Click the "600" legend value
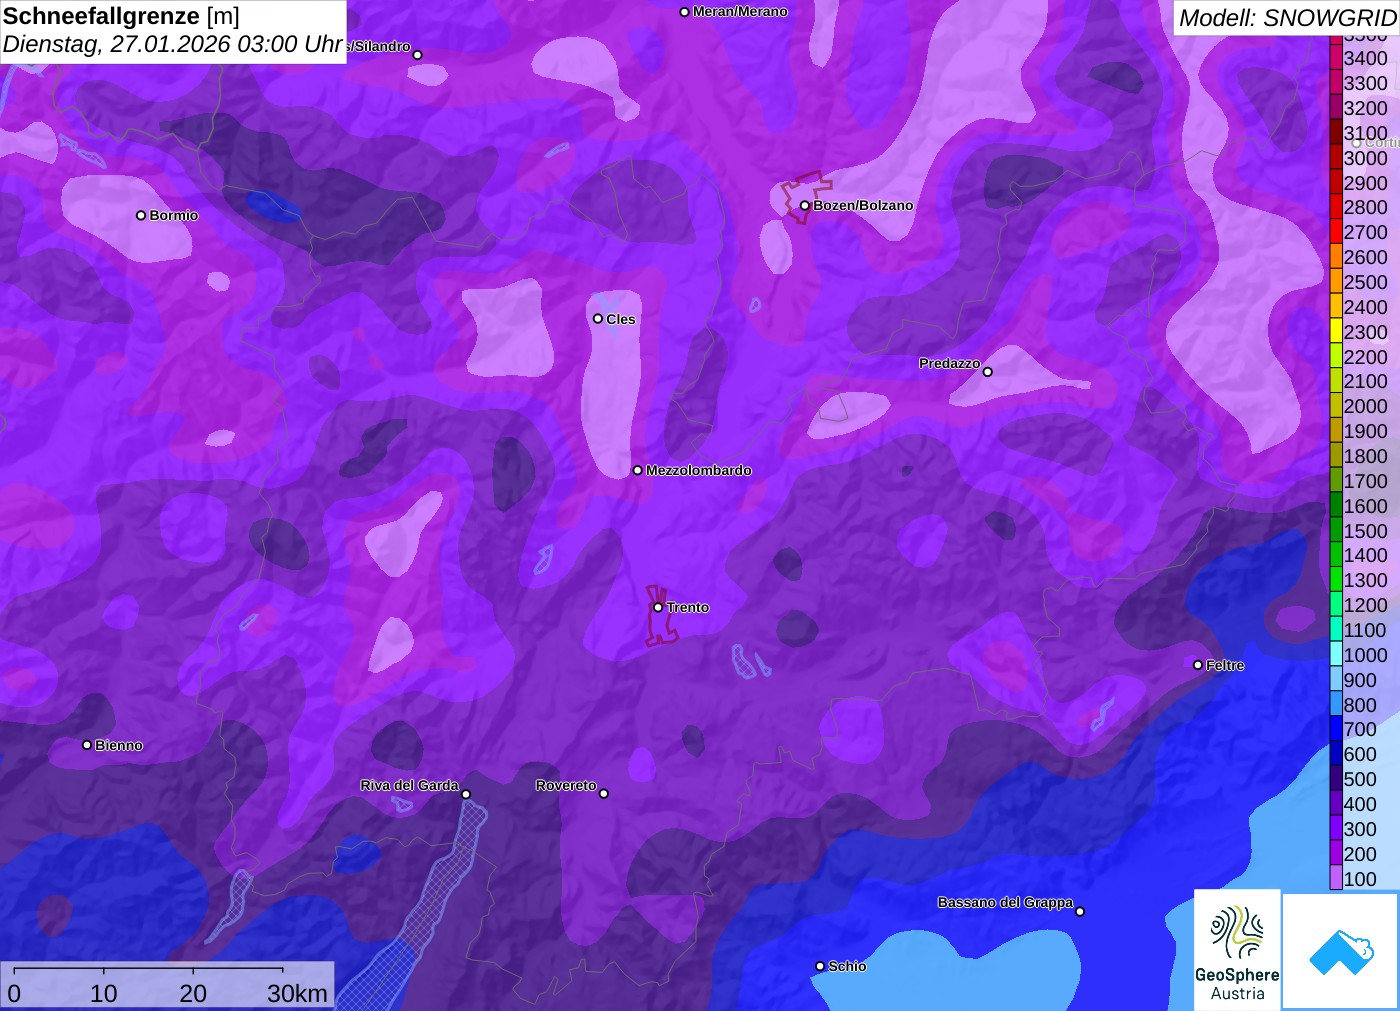Viewport: 1400px width, 1011px height. (1360, 754)
